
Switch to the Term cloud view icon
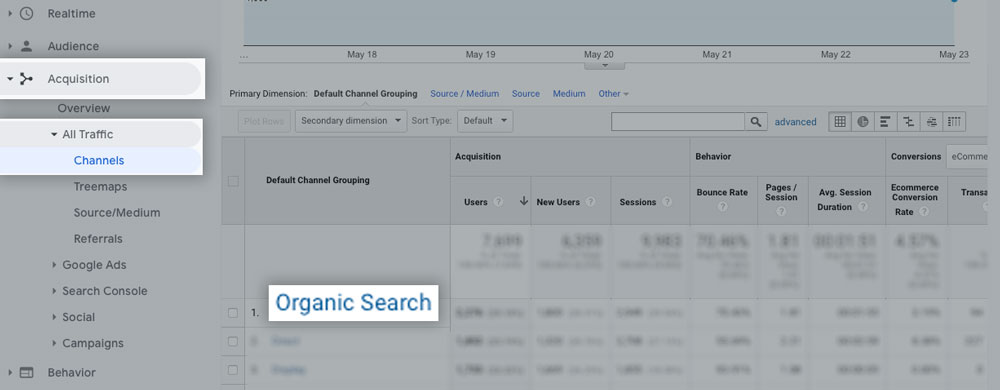(931, 121)
